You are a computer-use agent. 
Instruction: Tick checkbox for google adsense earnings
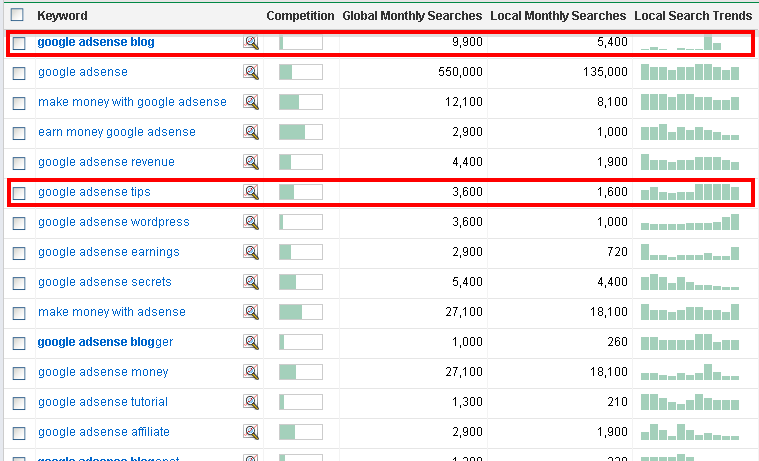click(x=19, y=254)
